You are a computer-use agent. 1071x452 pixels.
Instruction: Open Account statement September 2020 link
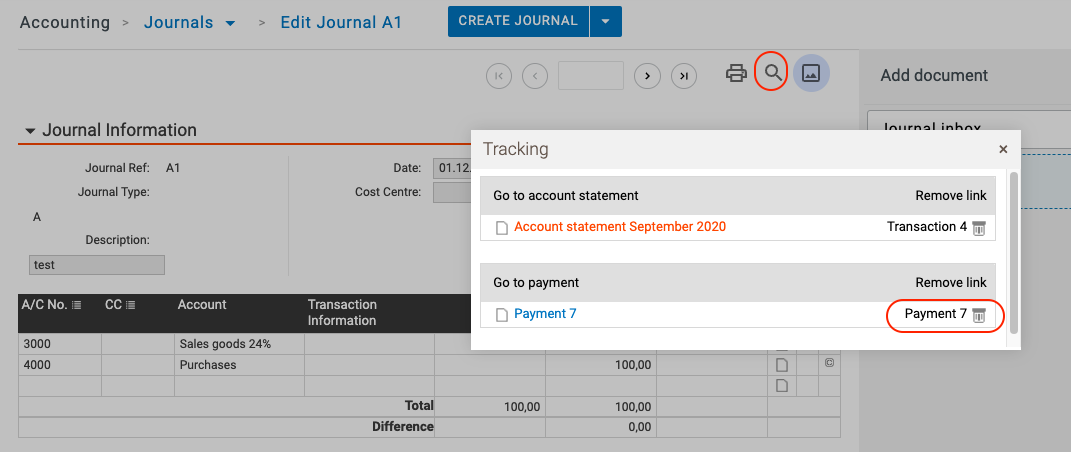click(x=619, y=227)
